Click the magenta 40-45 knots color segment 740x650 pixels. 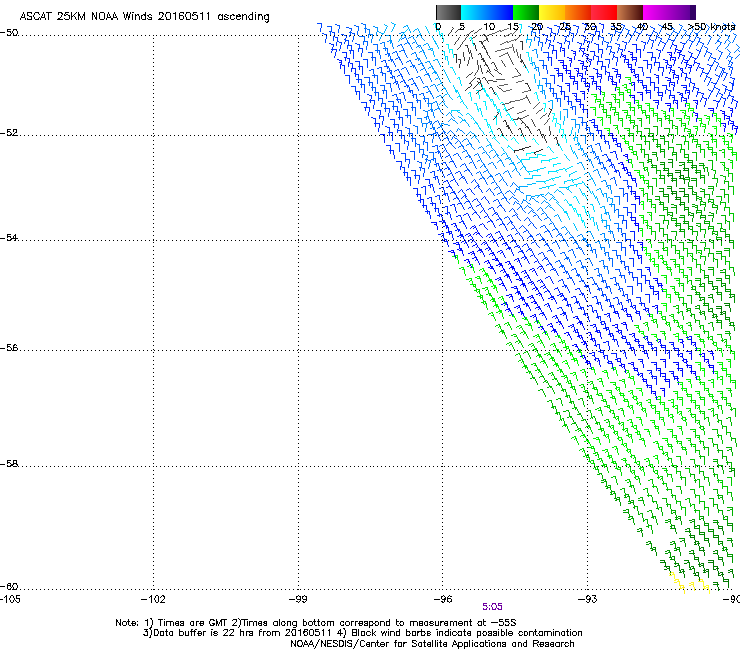656,12
